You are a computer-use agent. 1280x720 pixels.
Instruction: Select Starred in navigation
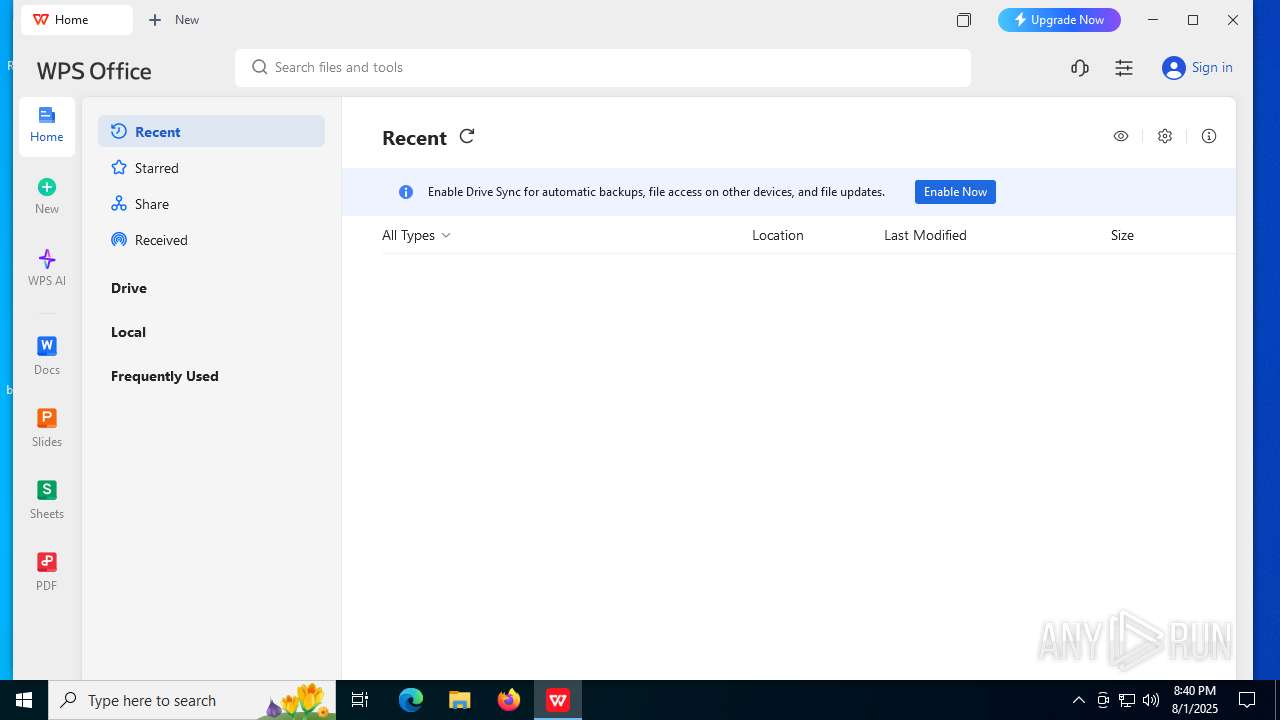(211, 168)
